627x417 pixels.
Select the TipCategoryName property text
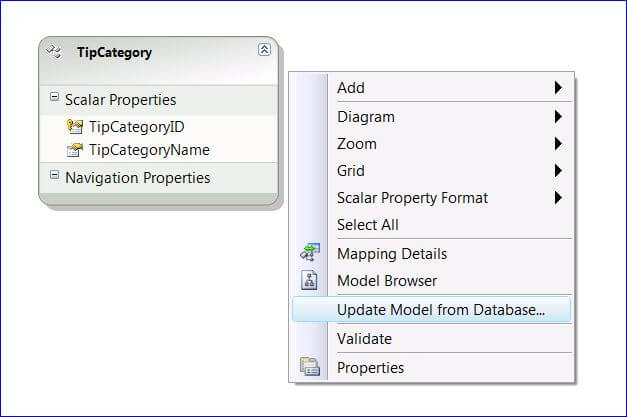coord(149,150)
